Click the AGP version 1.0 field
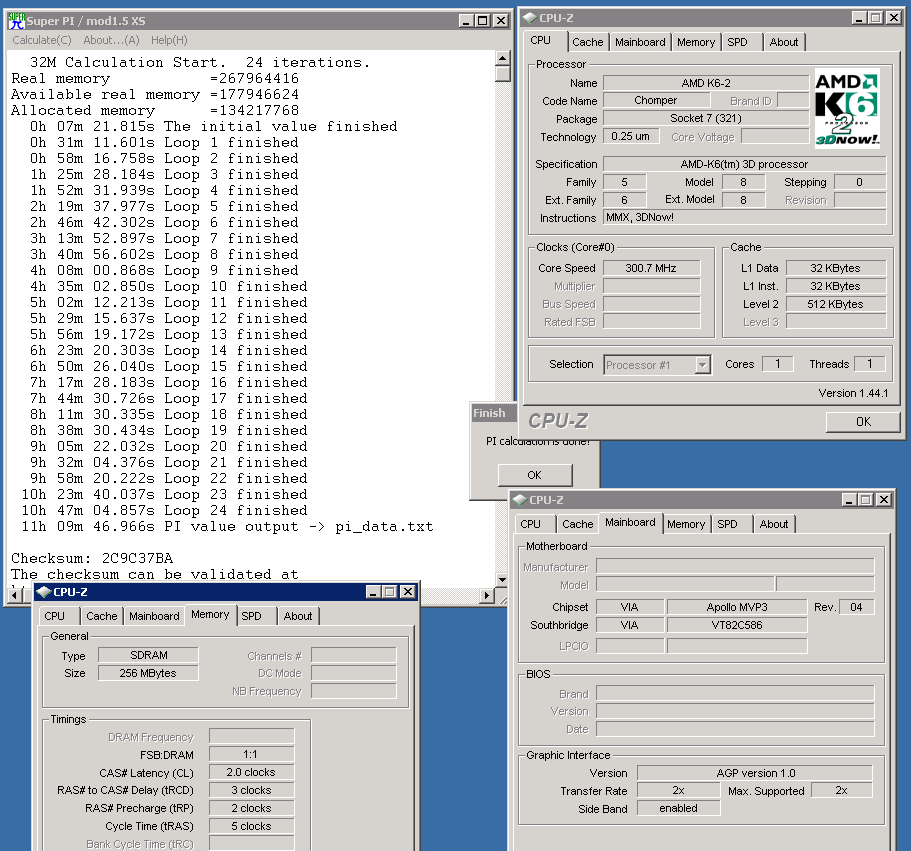The width and height of the screenshot is (911, 851). [755, 773]
